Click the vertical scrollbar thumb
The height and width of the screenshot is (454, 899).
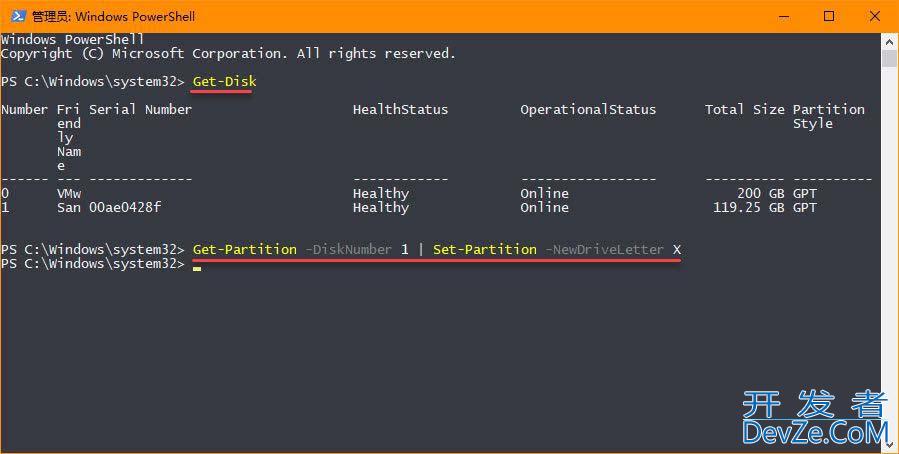point(889,58)
